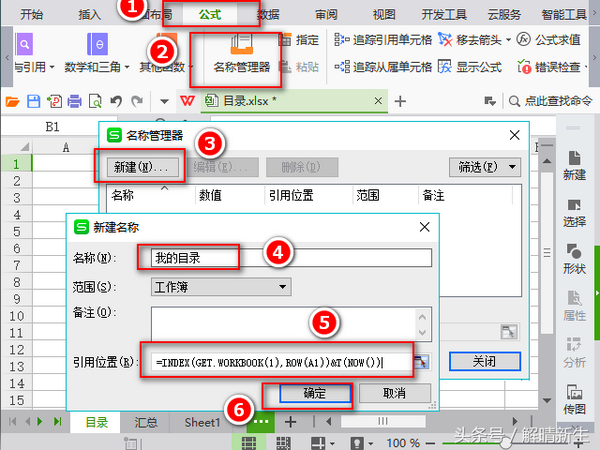Select the 汇总 sheet tab
Viewport: 600px width, 450px height.
(x=146, y=423)
